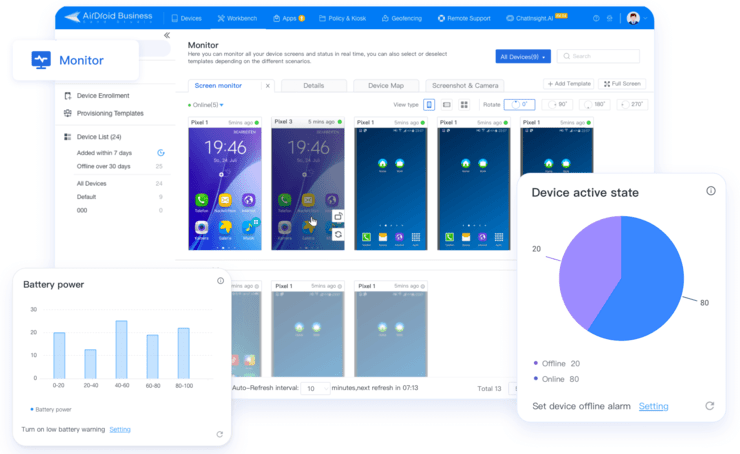The height and width of the screenshot is (454, 740).
Task: Select the 000 group
Action: click(x=82, y=210)
